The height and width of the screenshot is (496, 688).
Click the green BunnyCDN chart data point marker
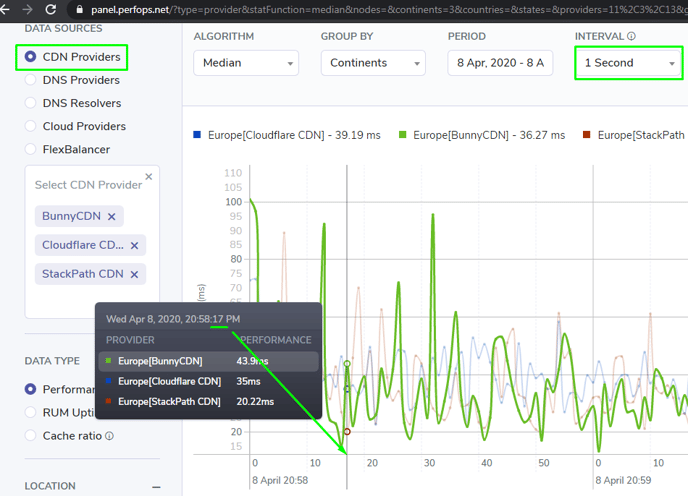[x=347, y=363]
